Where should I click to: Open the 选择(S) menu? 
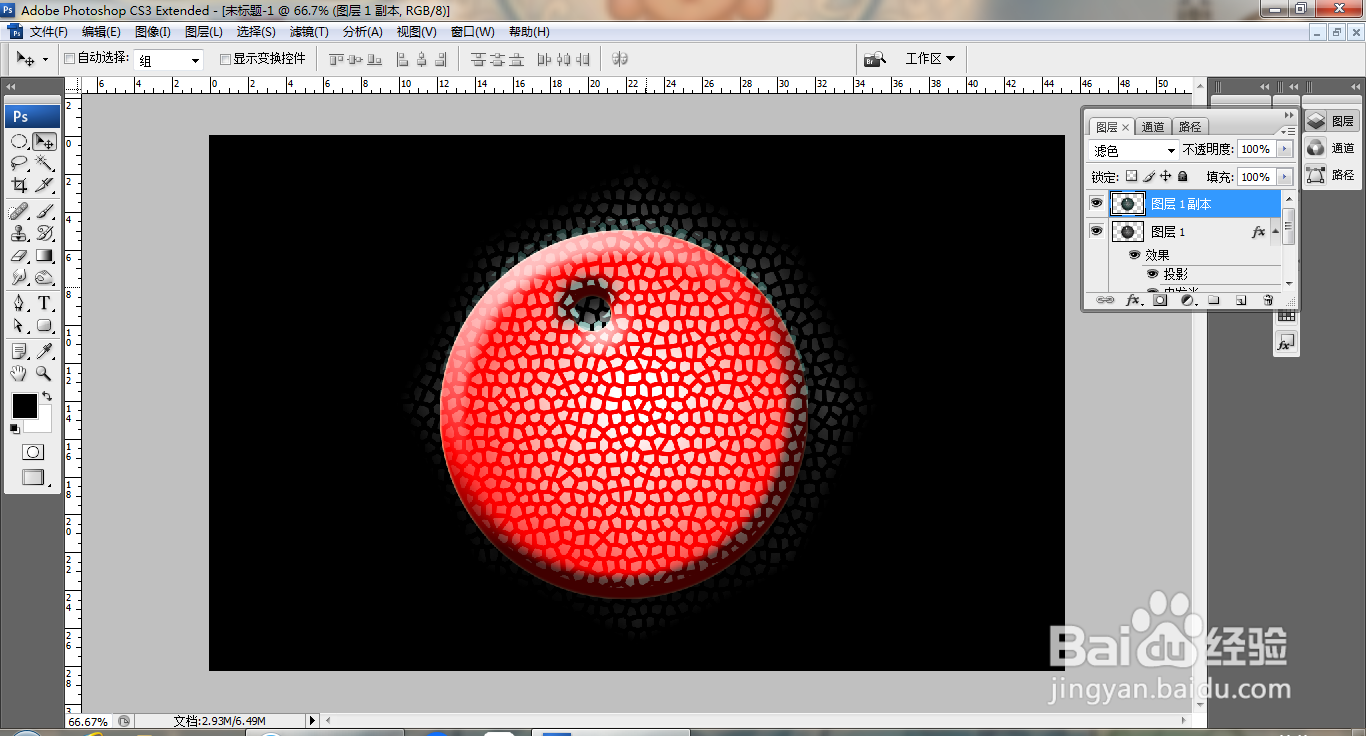click(x=256, y=32)
